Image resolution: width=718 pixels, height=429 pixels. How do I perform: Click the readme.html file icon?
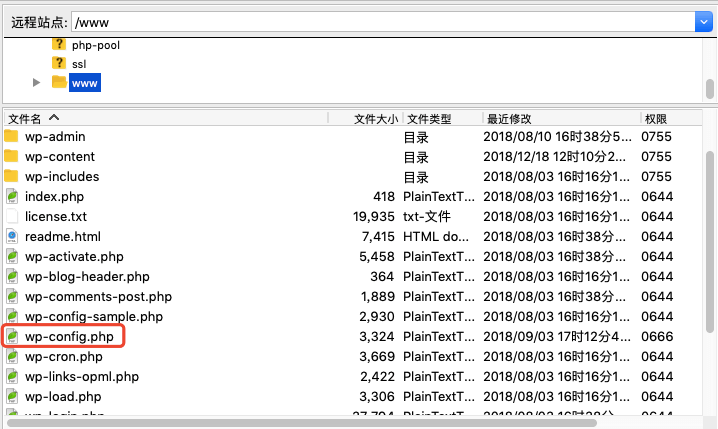(x=12, y=236)
